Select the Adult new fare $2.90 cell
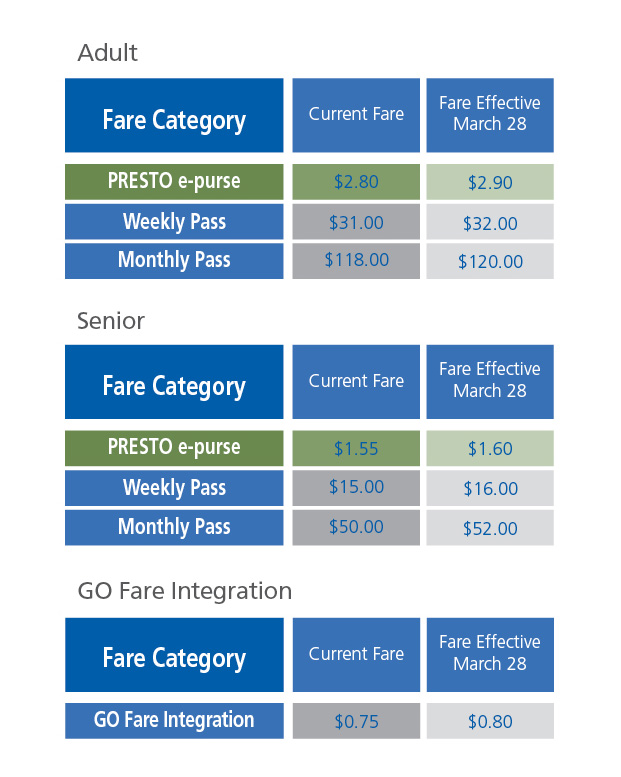The height and width of the screenshot is (777, 621). [x=490, y=182]
